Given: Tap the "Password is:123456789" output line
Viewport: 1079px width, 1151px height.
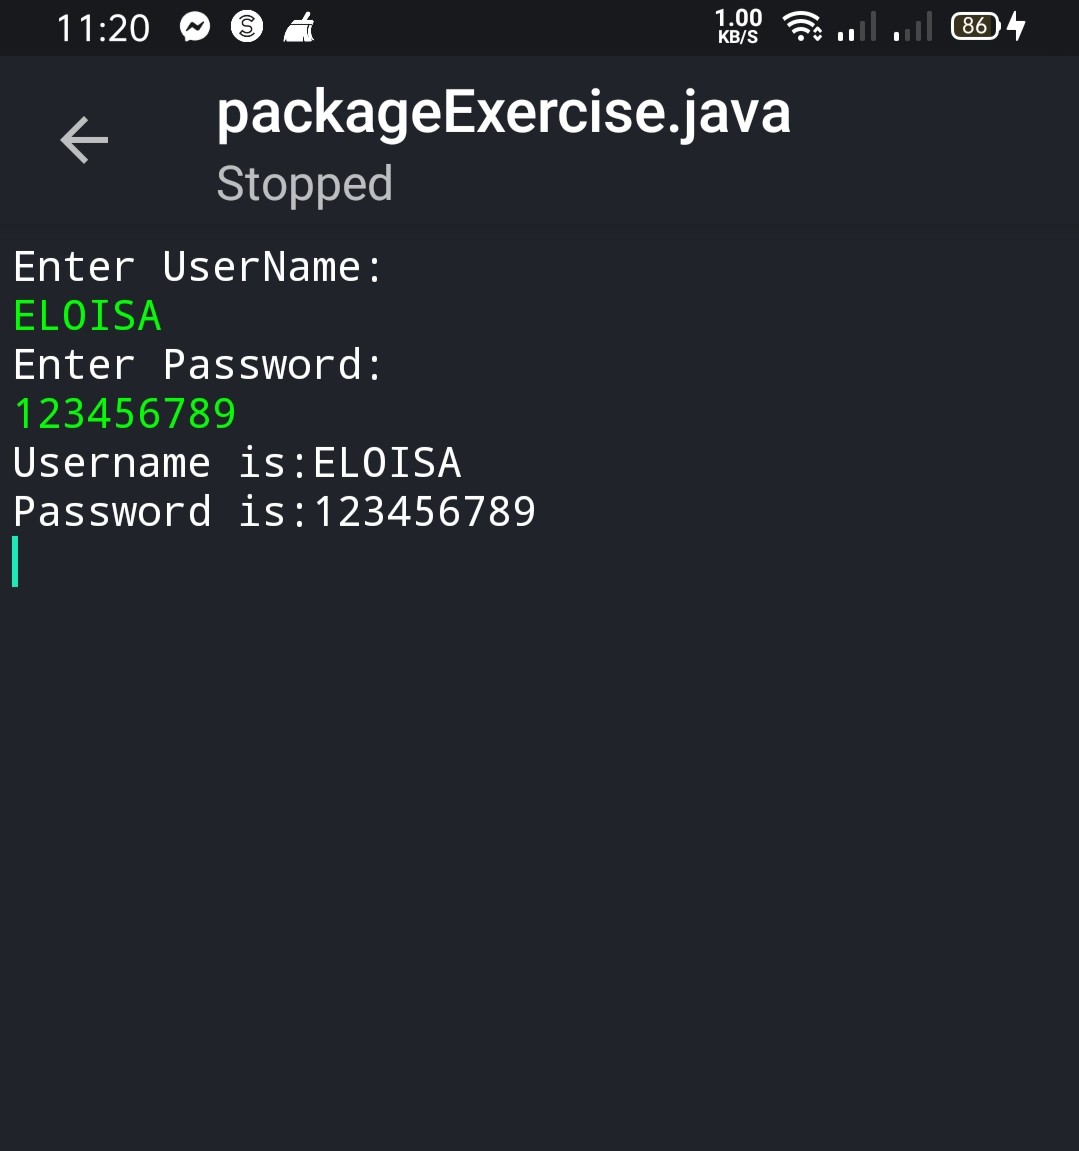Looking at the screenshot, I should pos(275,512).
